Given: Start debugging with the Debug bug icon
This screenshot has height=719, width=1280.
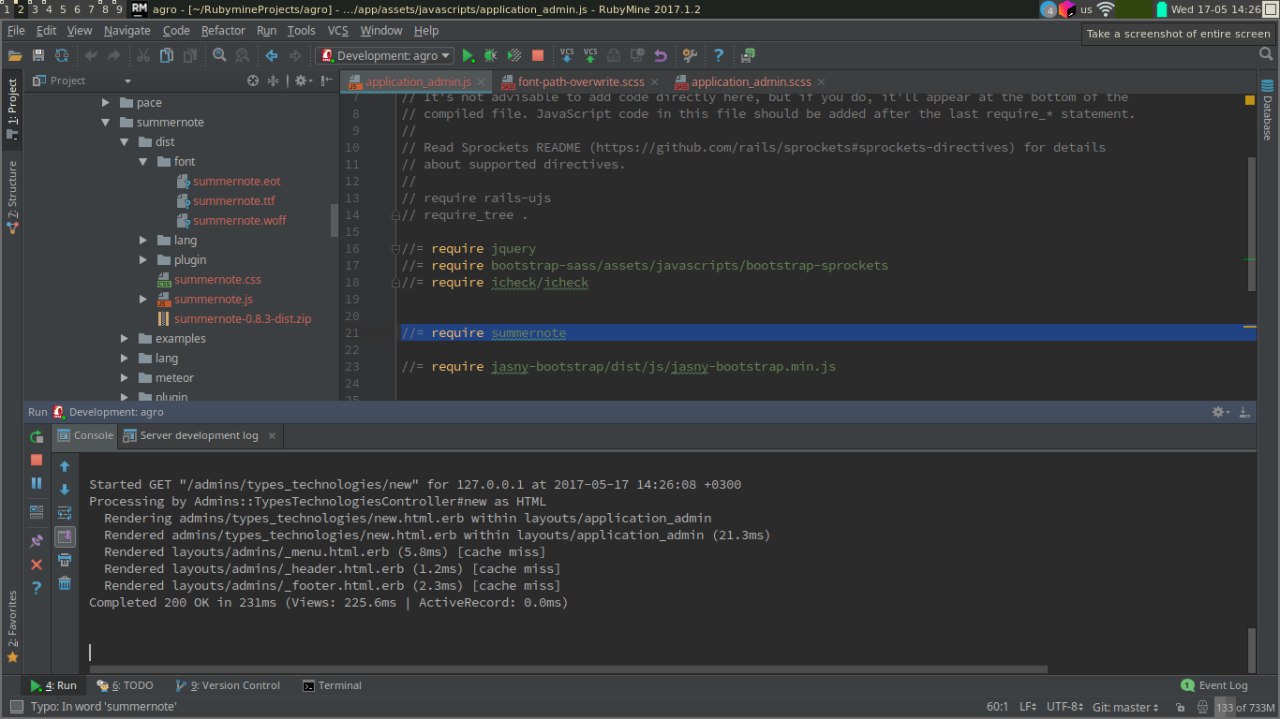Looking at the screenshot, I should (x=490, y=56).
